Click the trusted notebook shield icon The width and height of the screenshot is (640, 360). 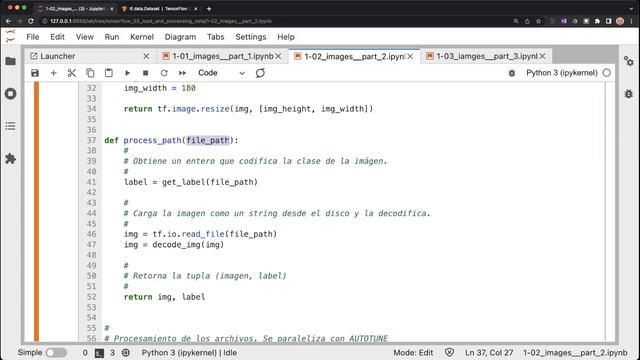(x=449, y=353)
